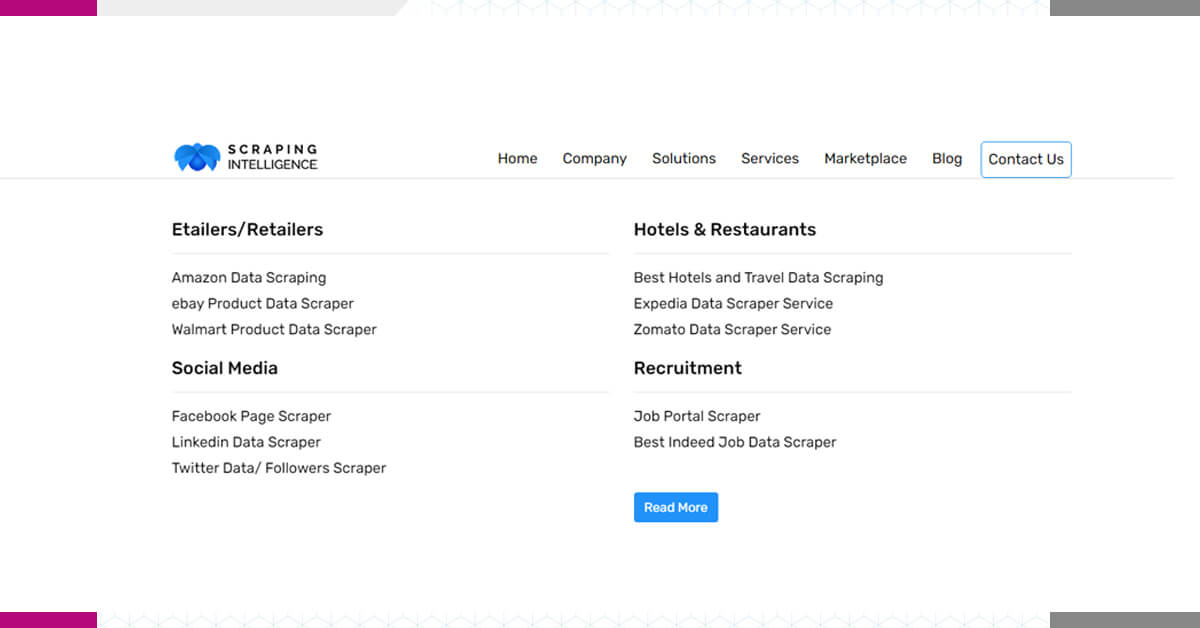Open the Blog page
The image size is (1200, 628).
pos(947,158)
